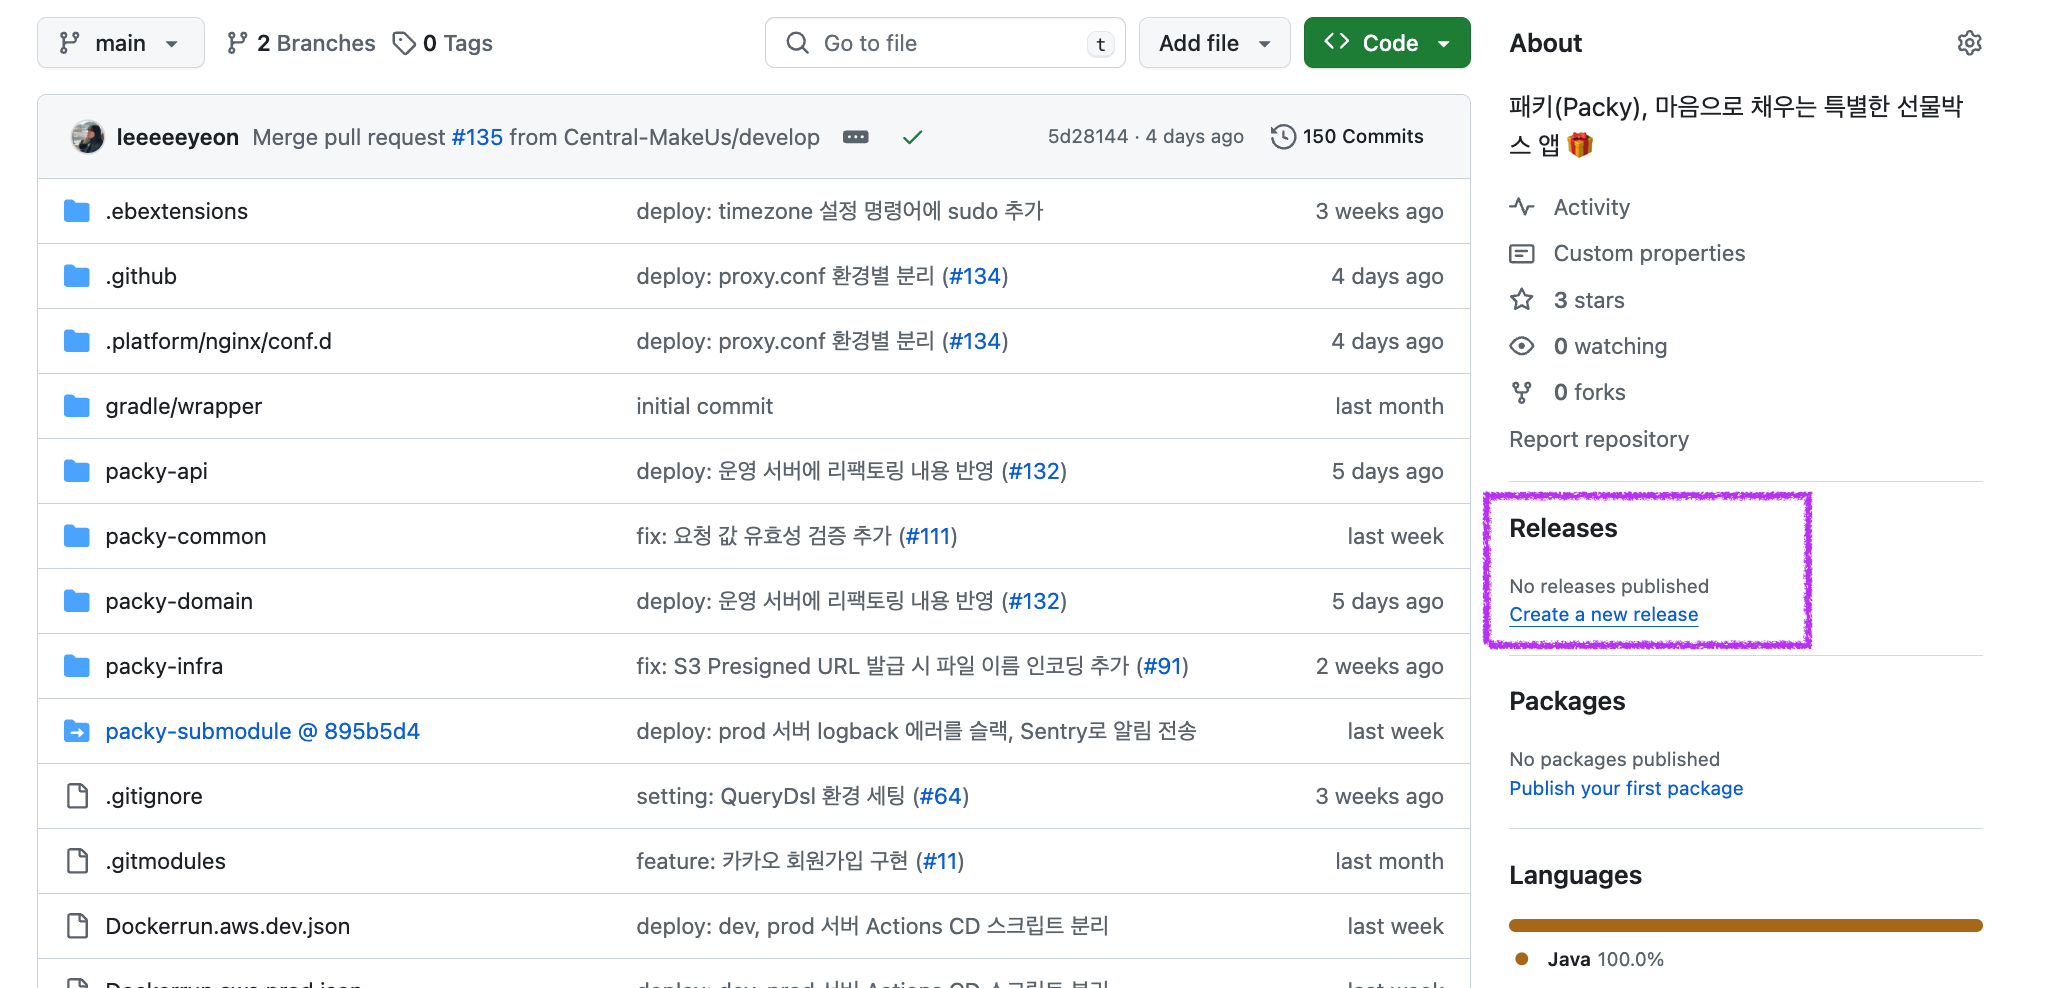Open the repository settings gear icon
The height and width of the screenshot is (988, 2062).
coord(1969,43)
